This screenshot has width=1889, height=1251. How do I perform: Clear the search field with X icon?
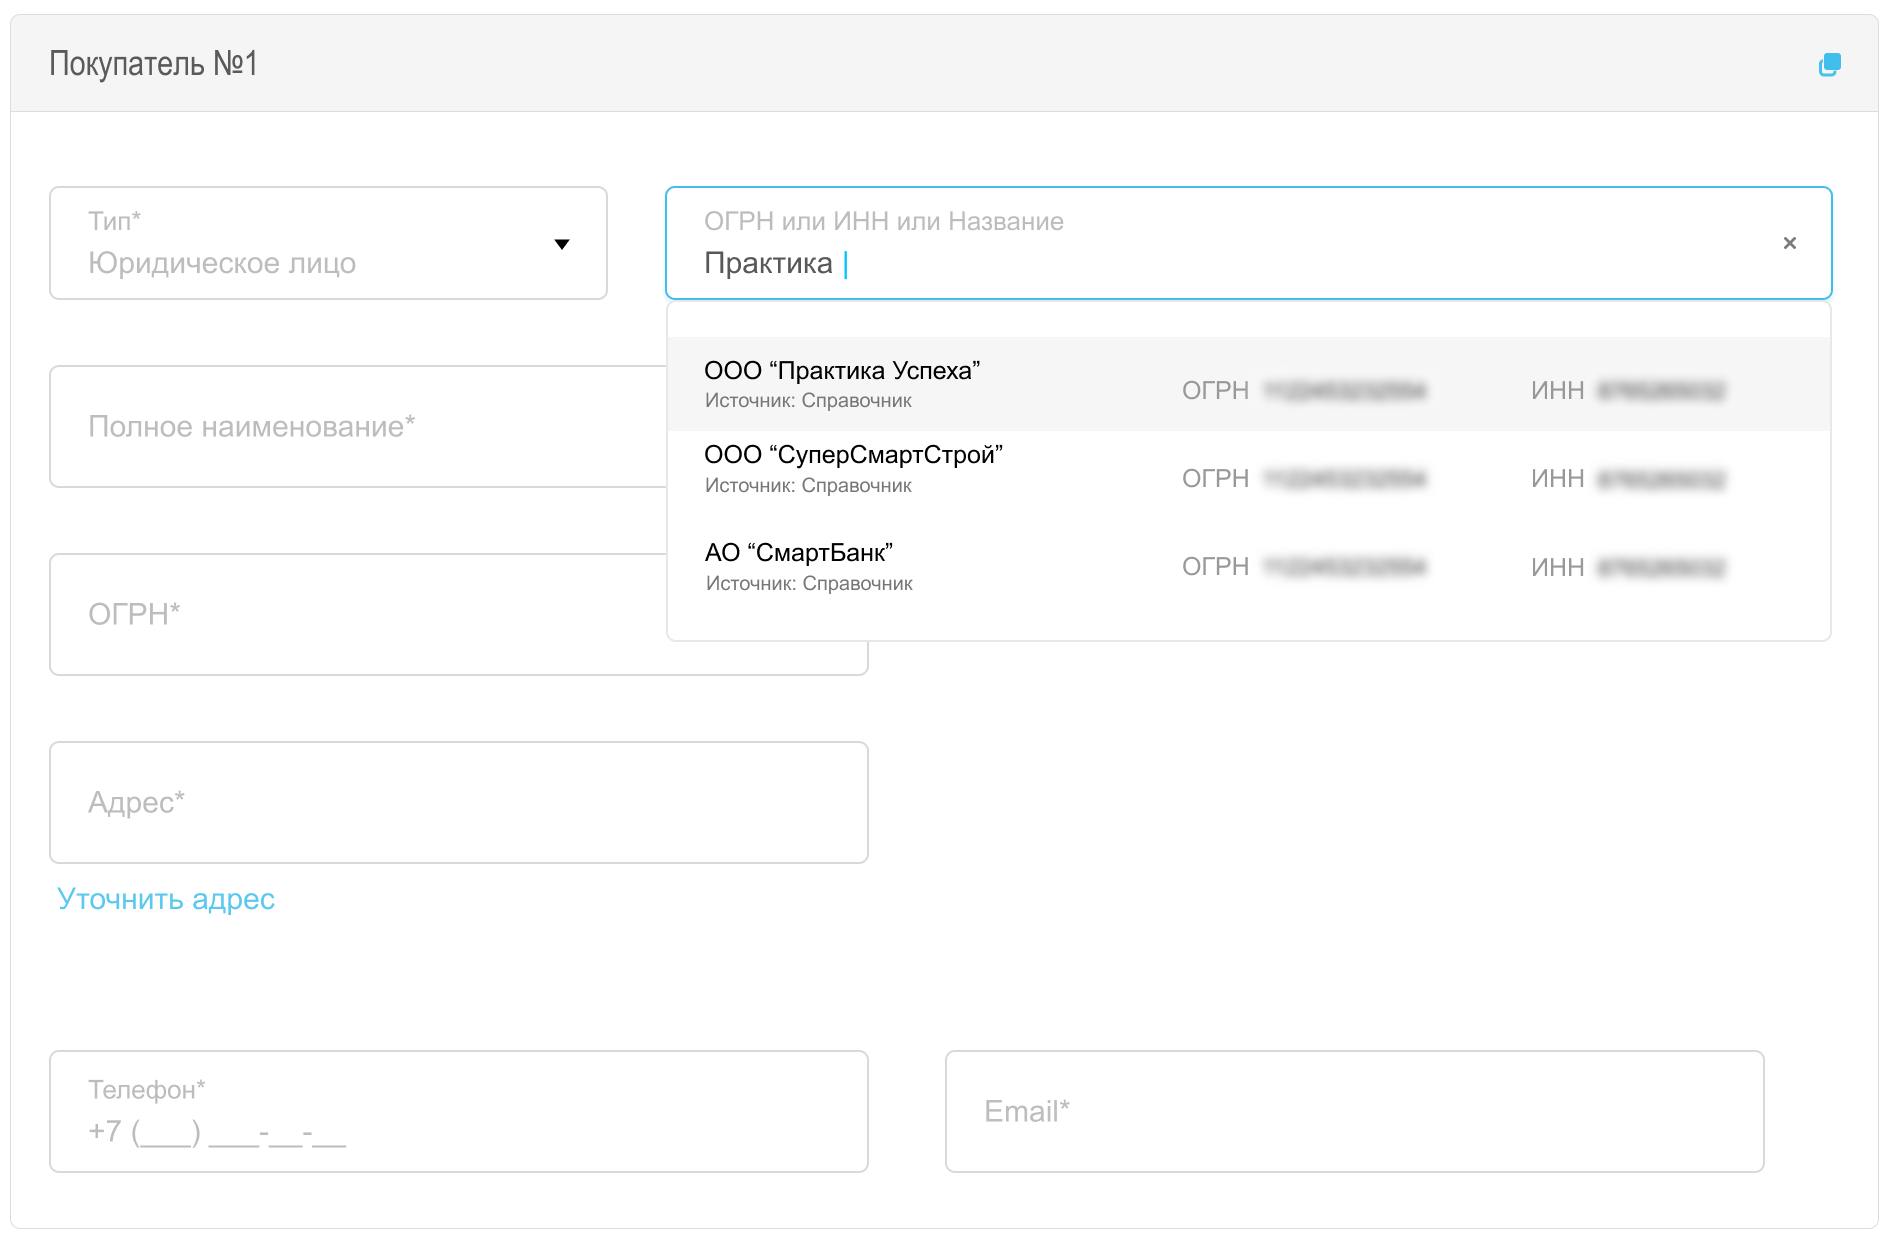pyautogui.click(x=1789, y=243)
